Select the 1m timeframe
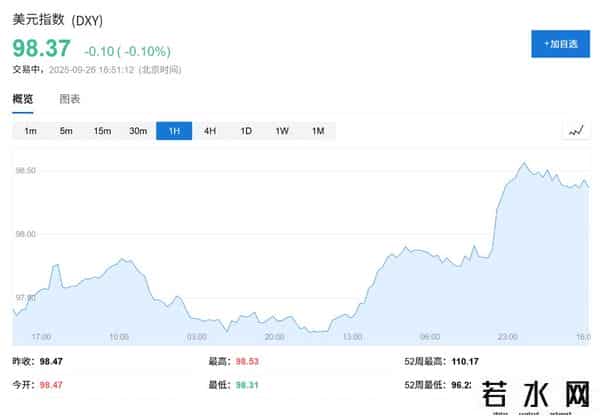The height and width of the screenshot is (416, 600). [x=30, y=131]
